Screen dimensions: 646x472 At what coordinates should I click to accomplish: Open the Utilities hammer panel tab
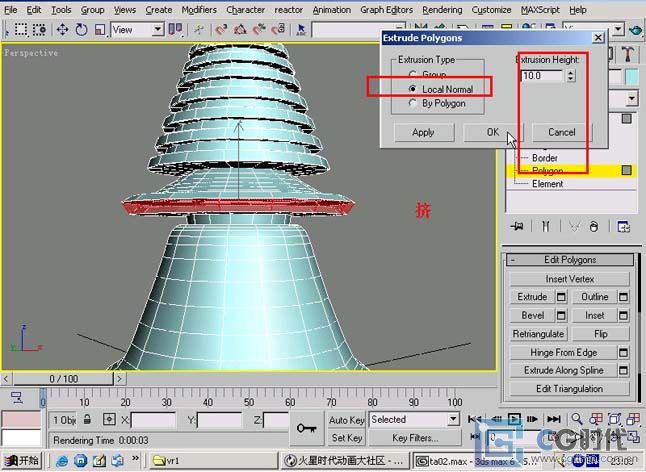[x=628, y=54]
